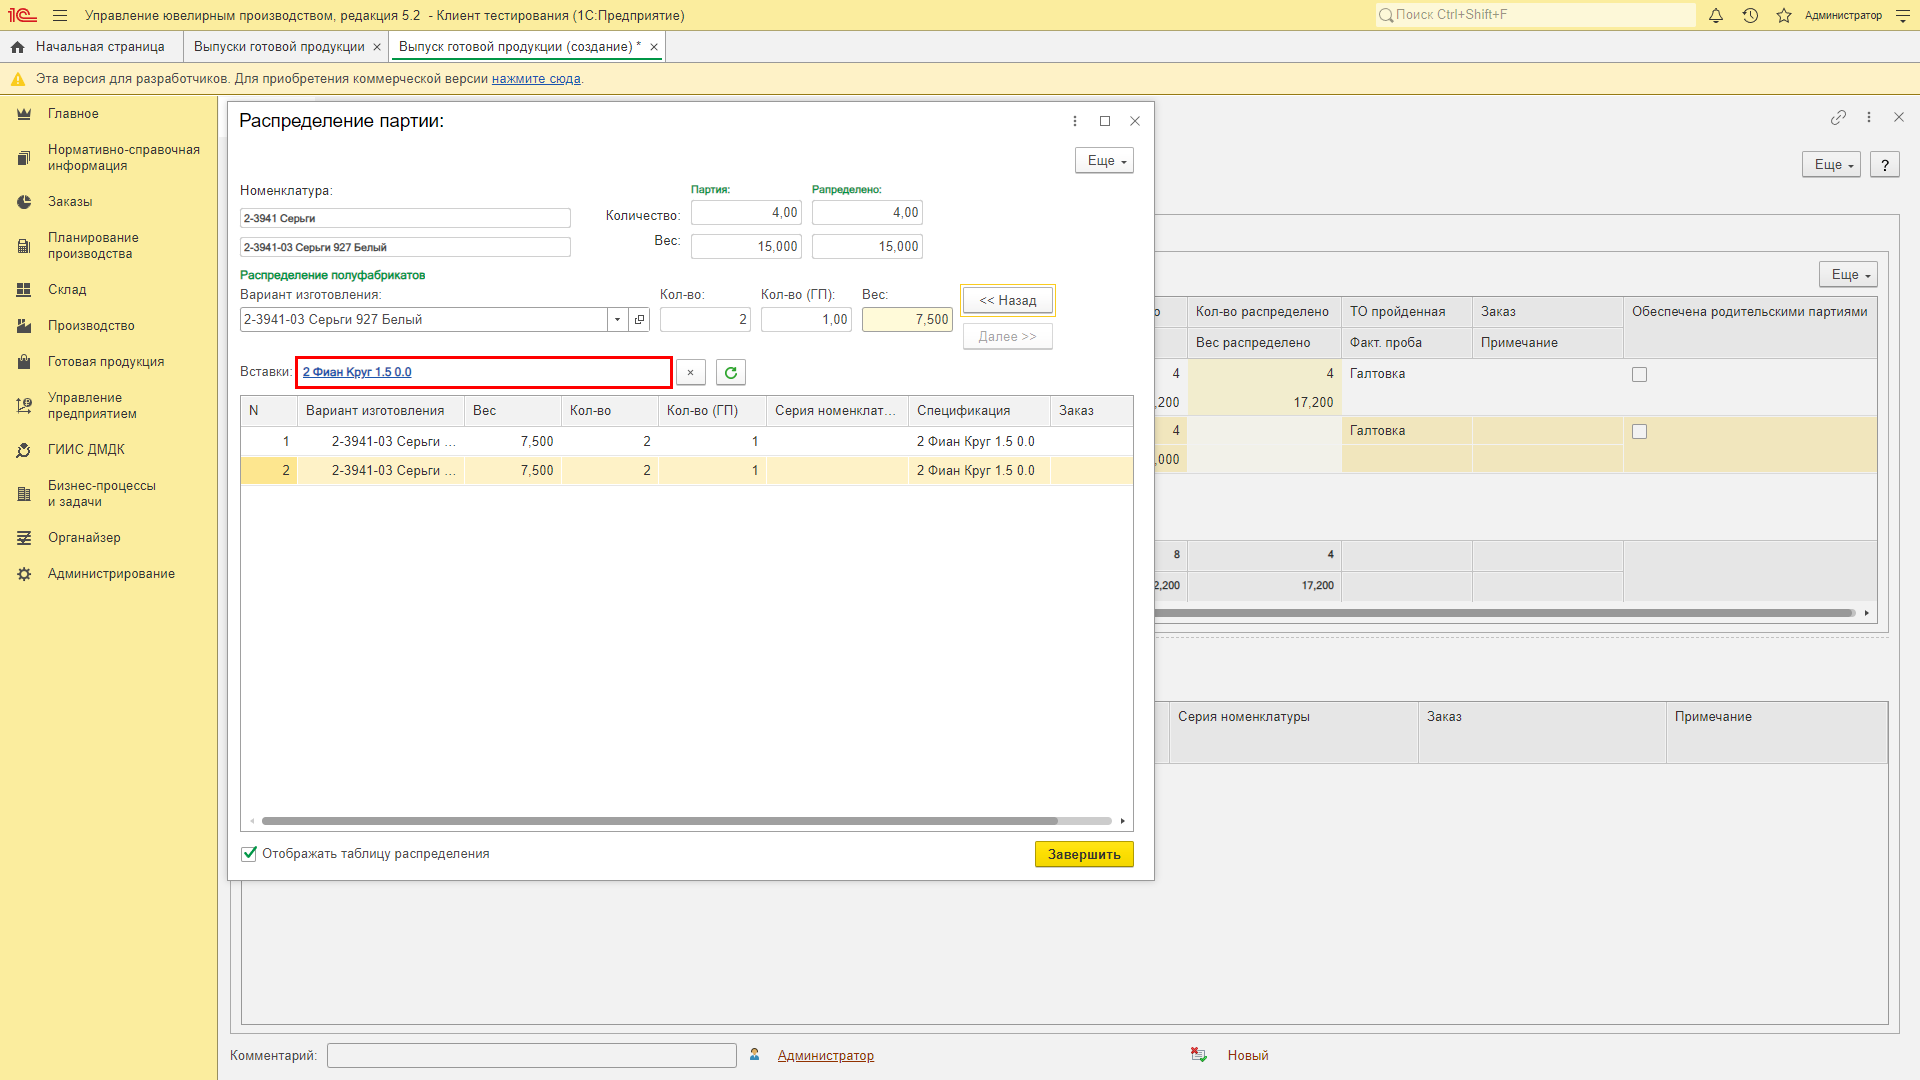Expand Вариант изготовления dropdown arrow
The width and height of the screenshot is (1920, 1080).
point(617,320)
